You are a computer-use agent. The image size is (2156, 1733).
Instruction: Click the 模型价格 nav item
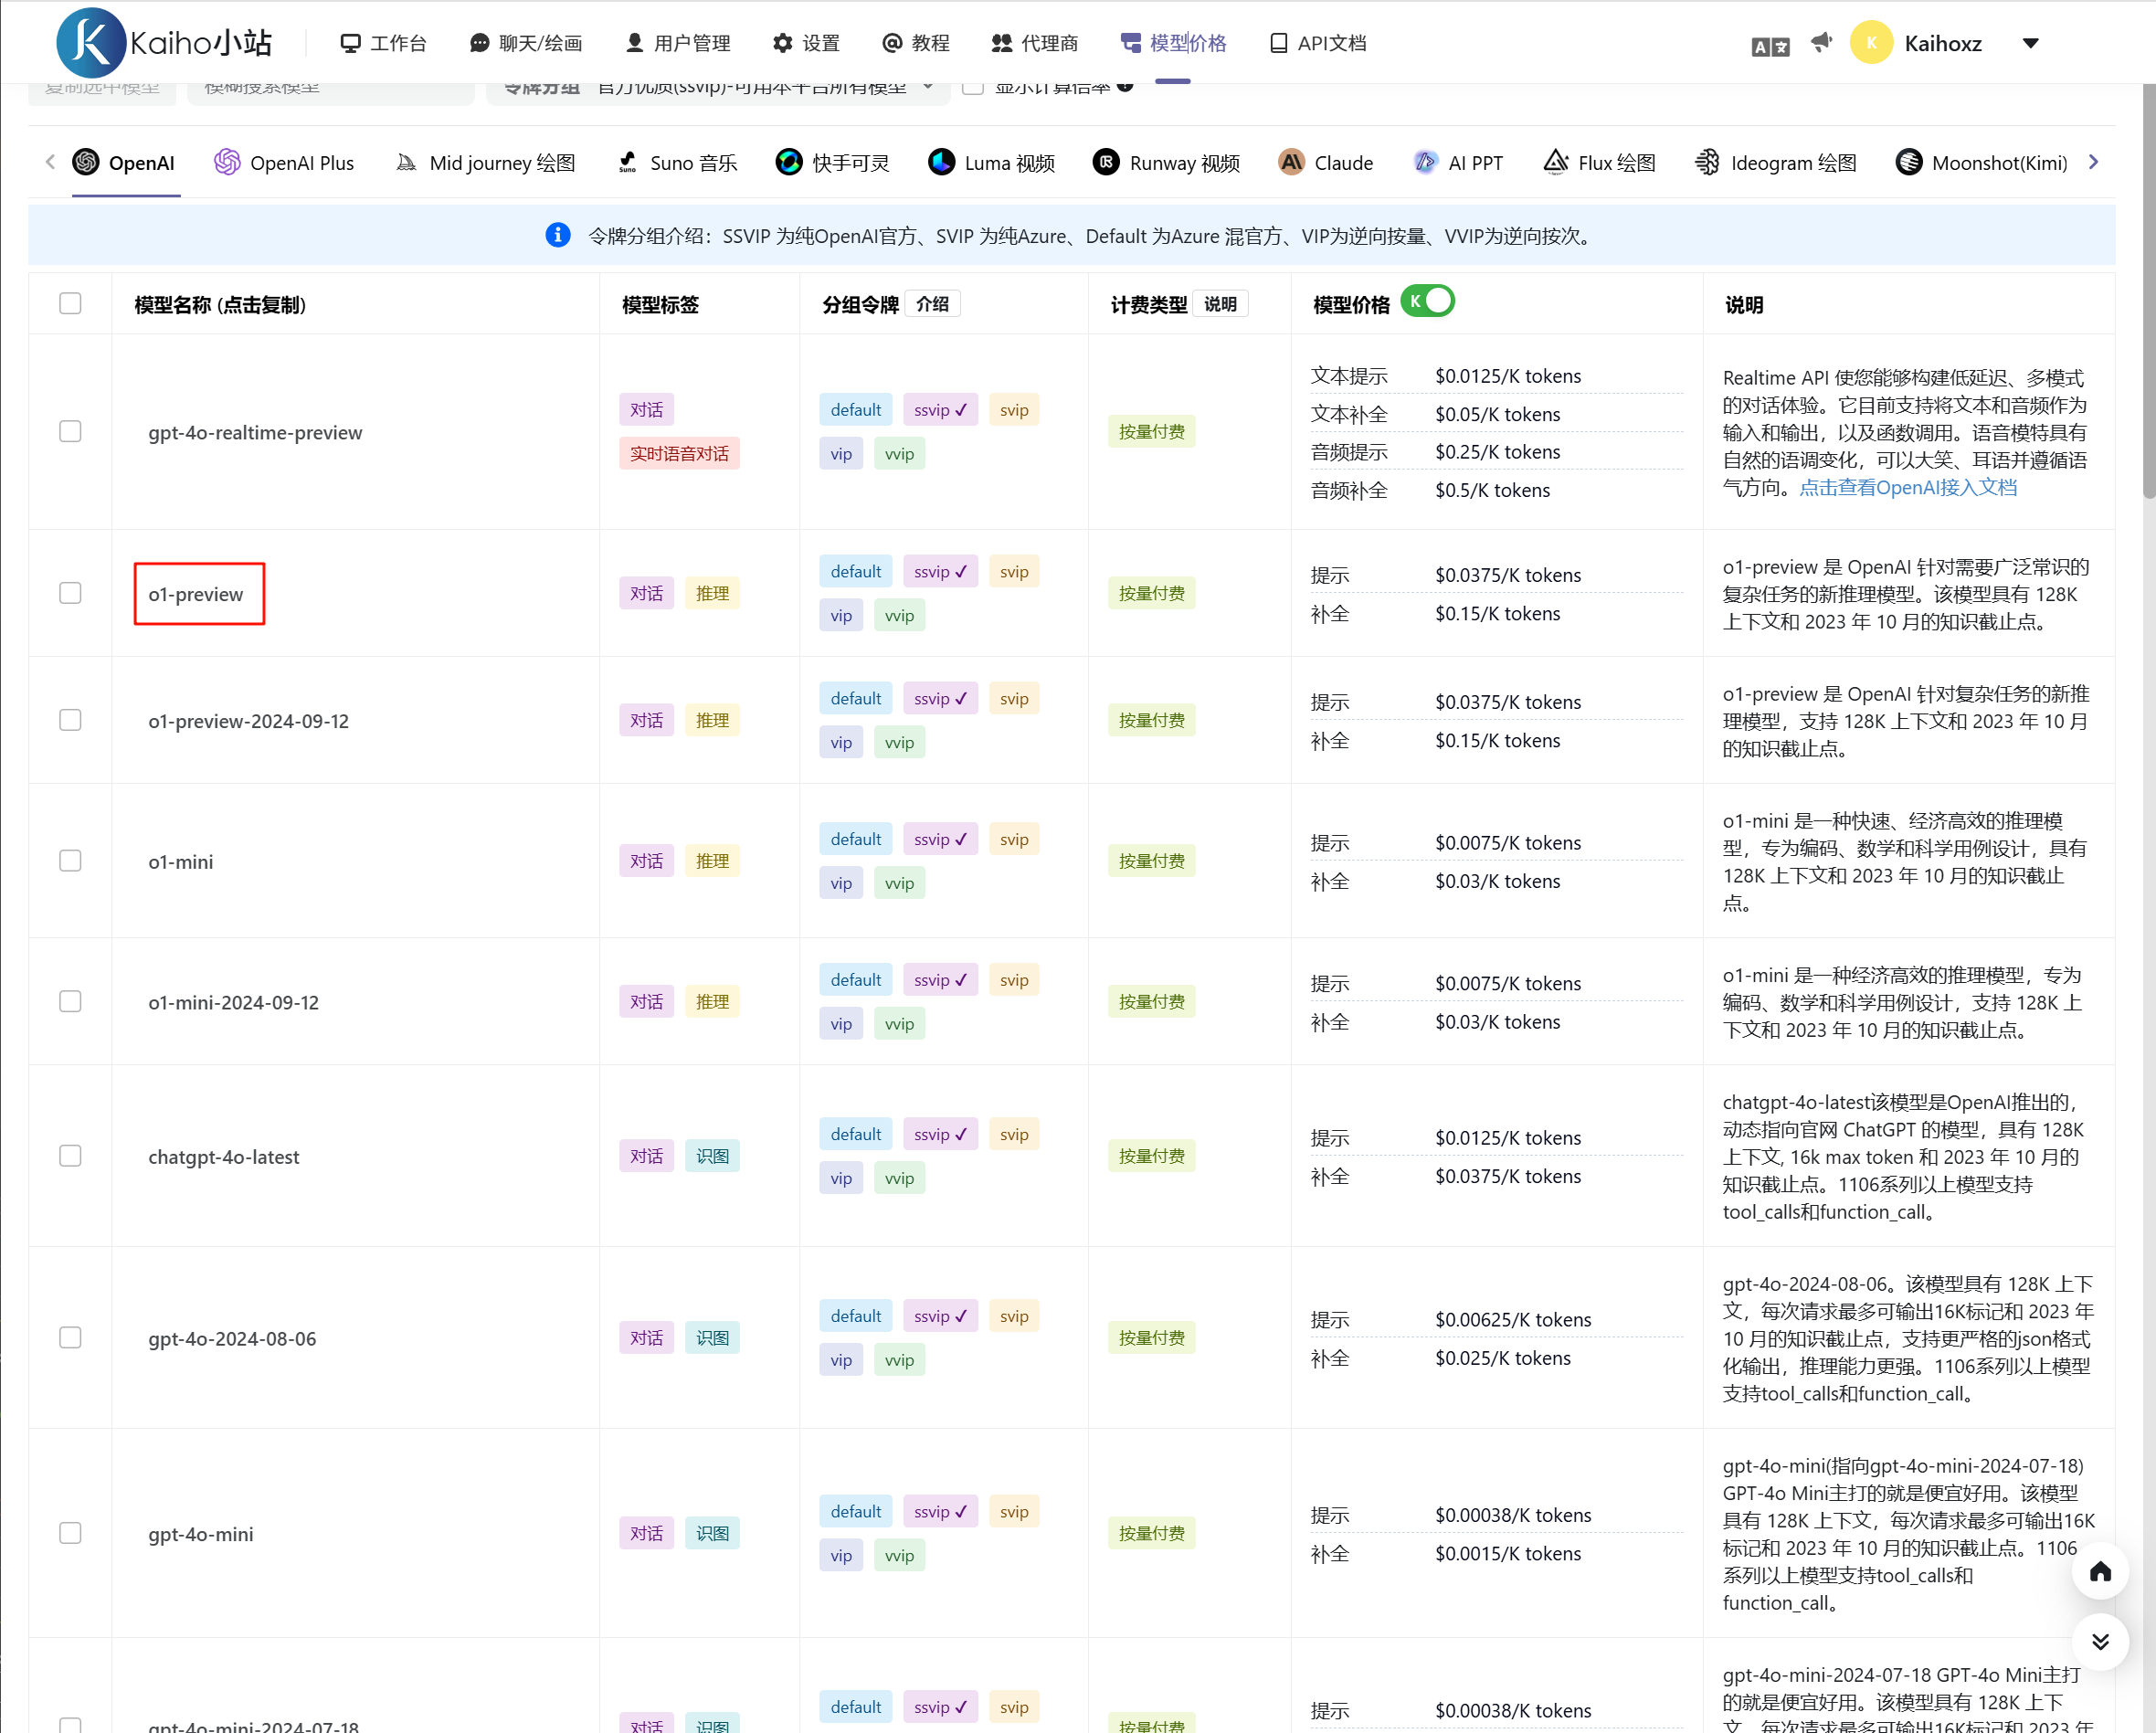(1174, 43)
